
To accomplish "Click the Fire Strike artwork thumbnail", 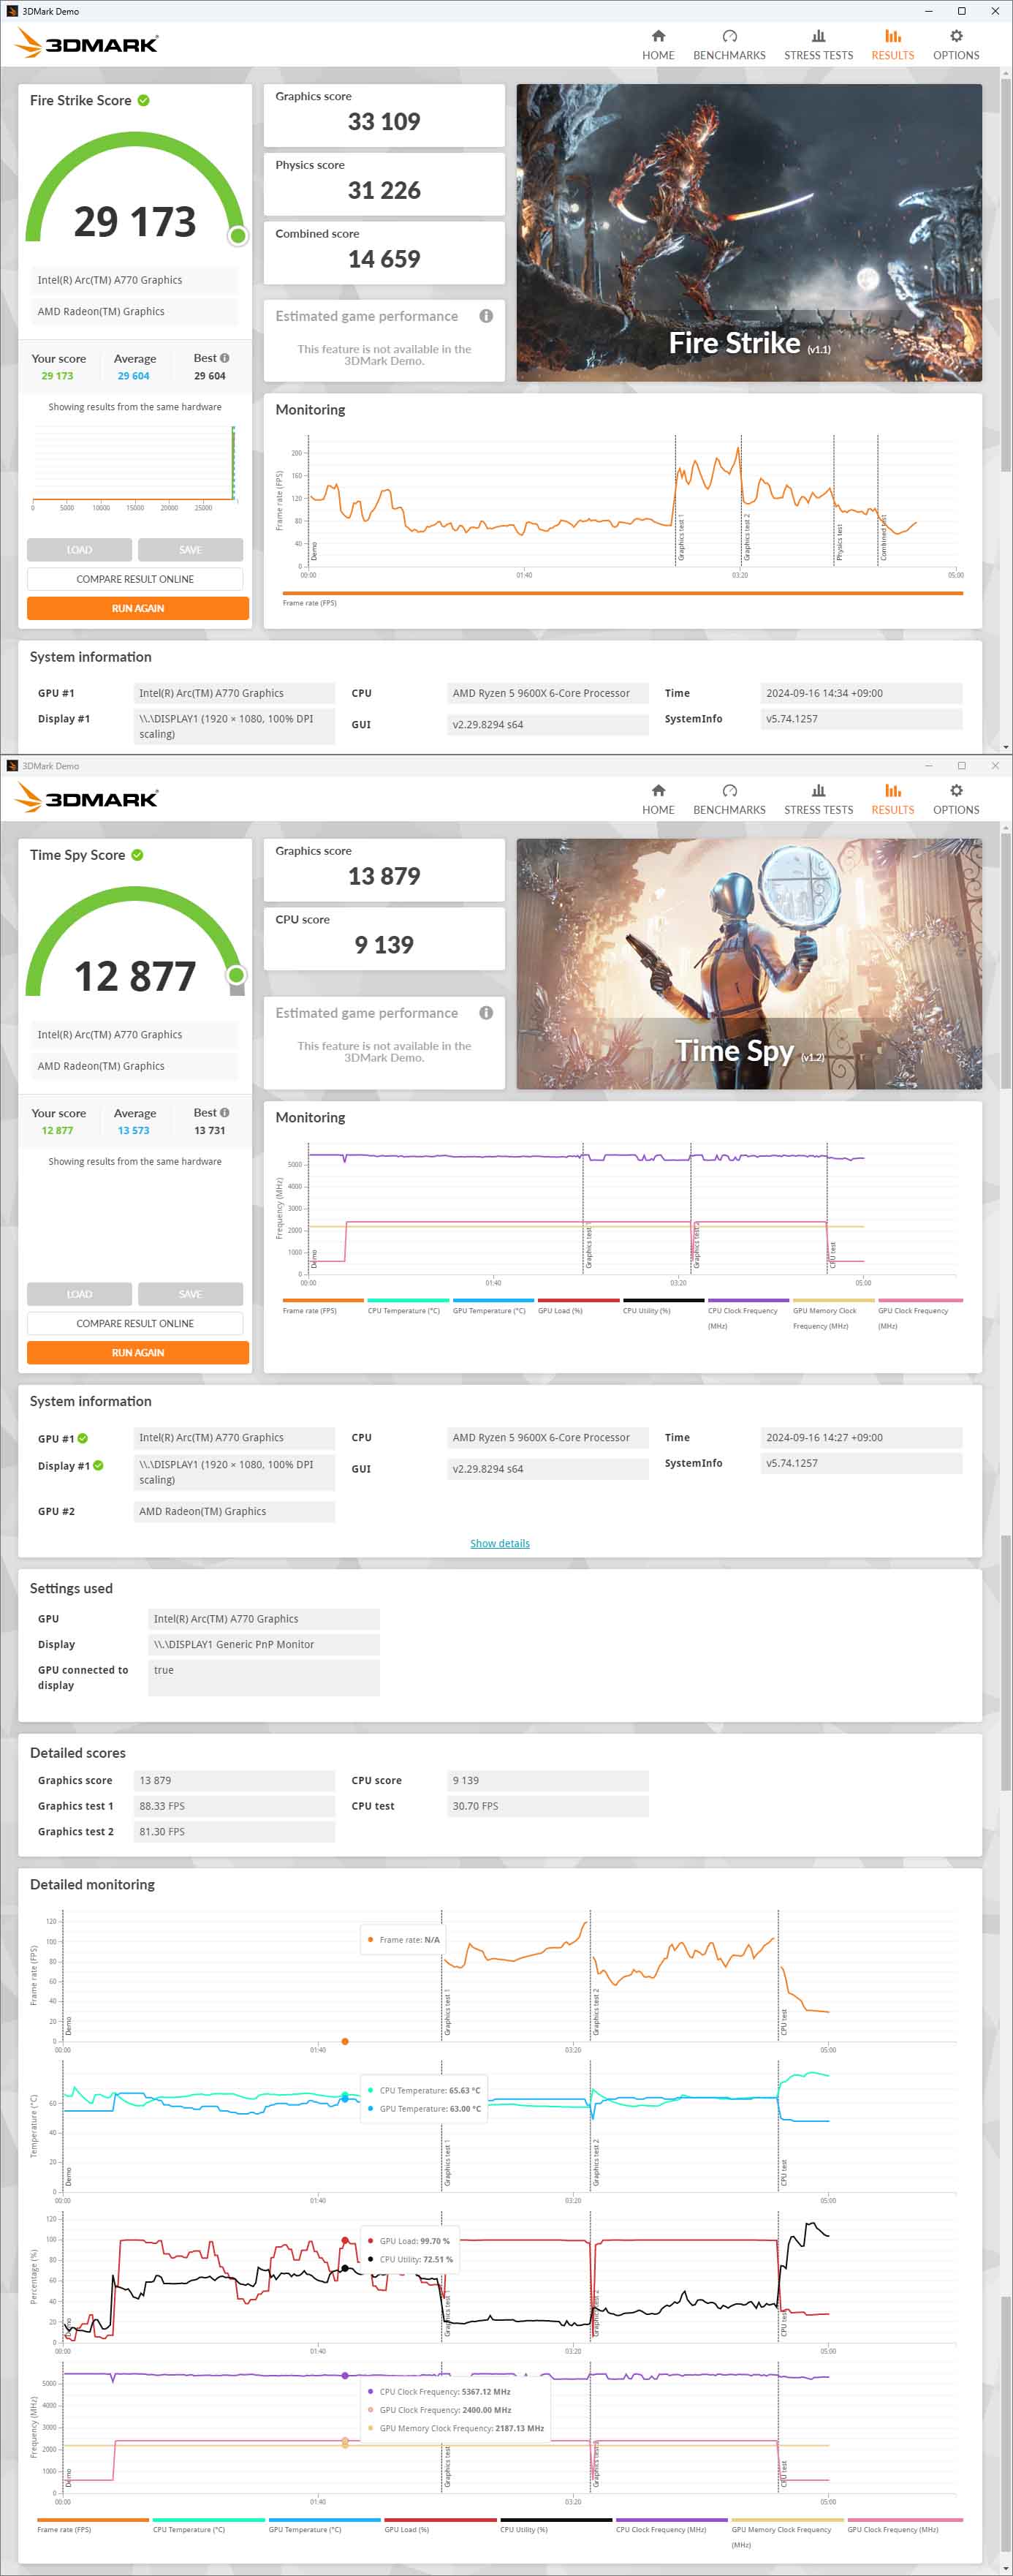I will pos(749,232).
